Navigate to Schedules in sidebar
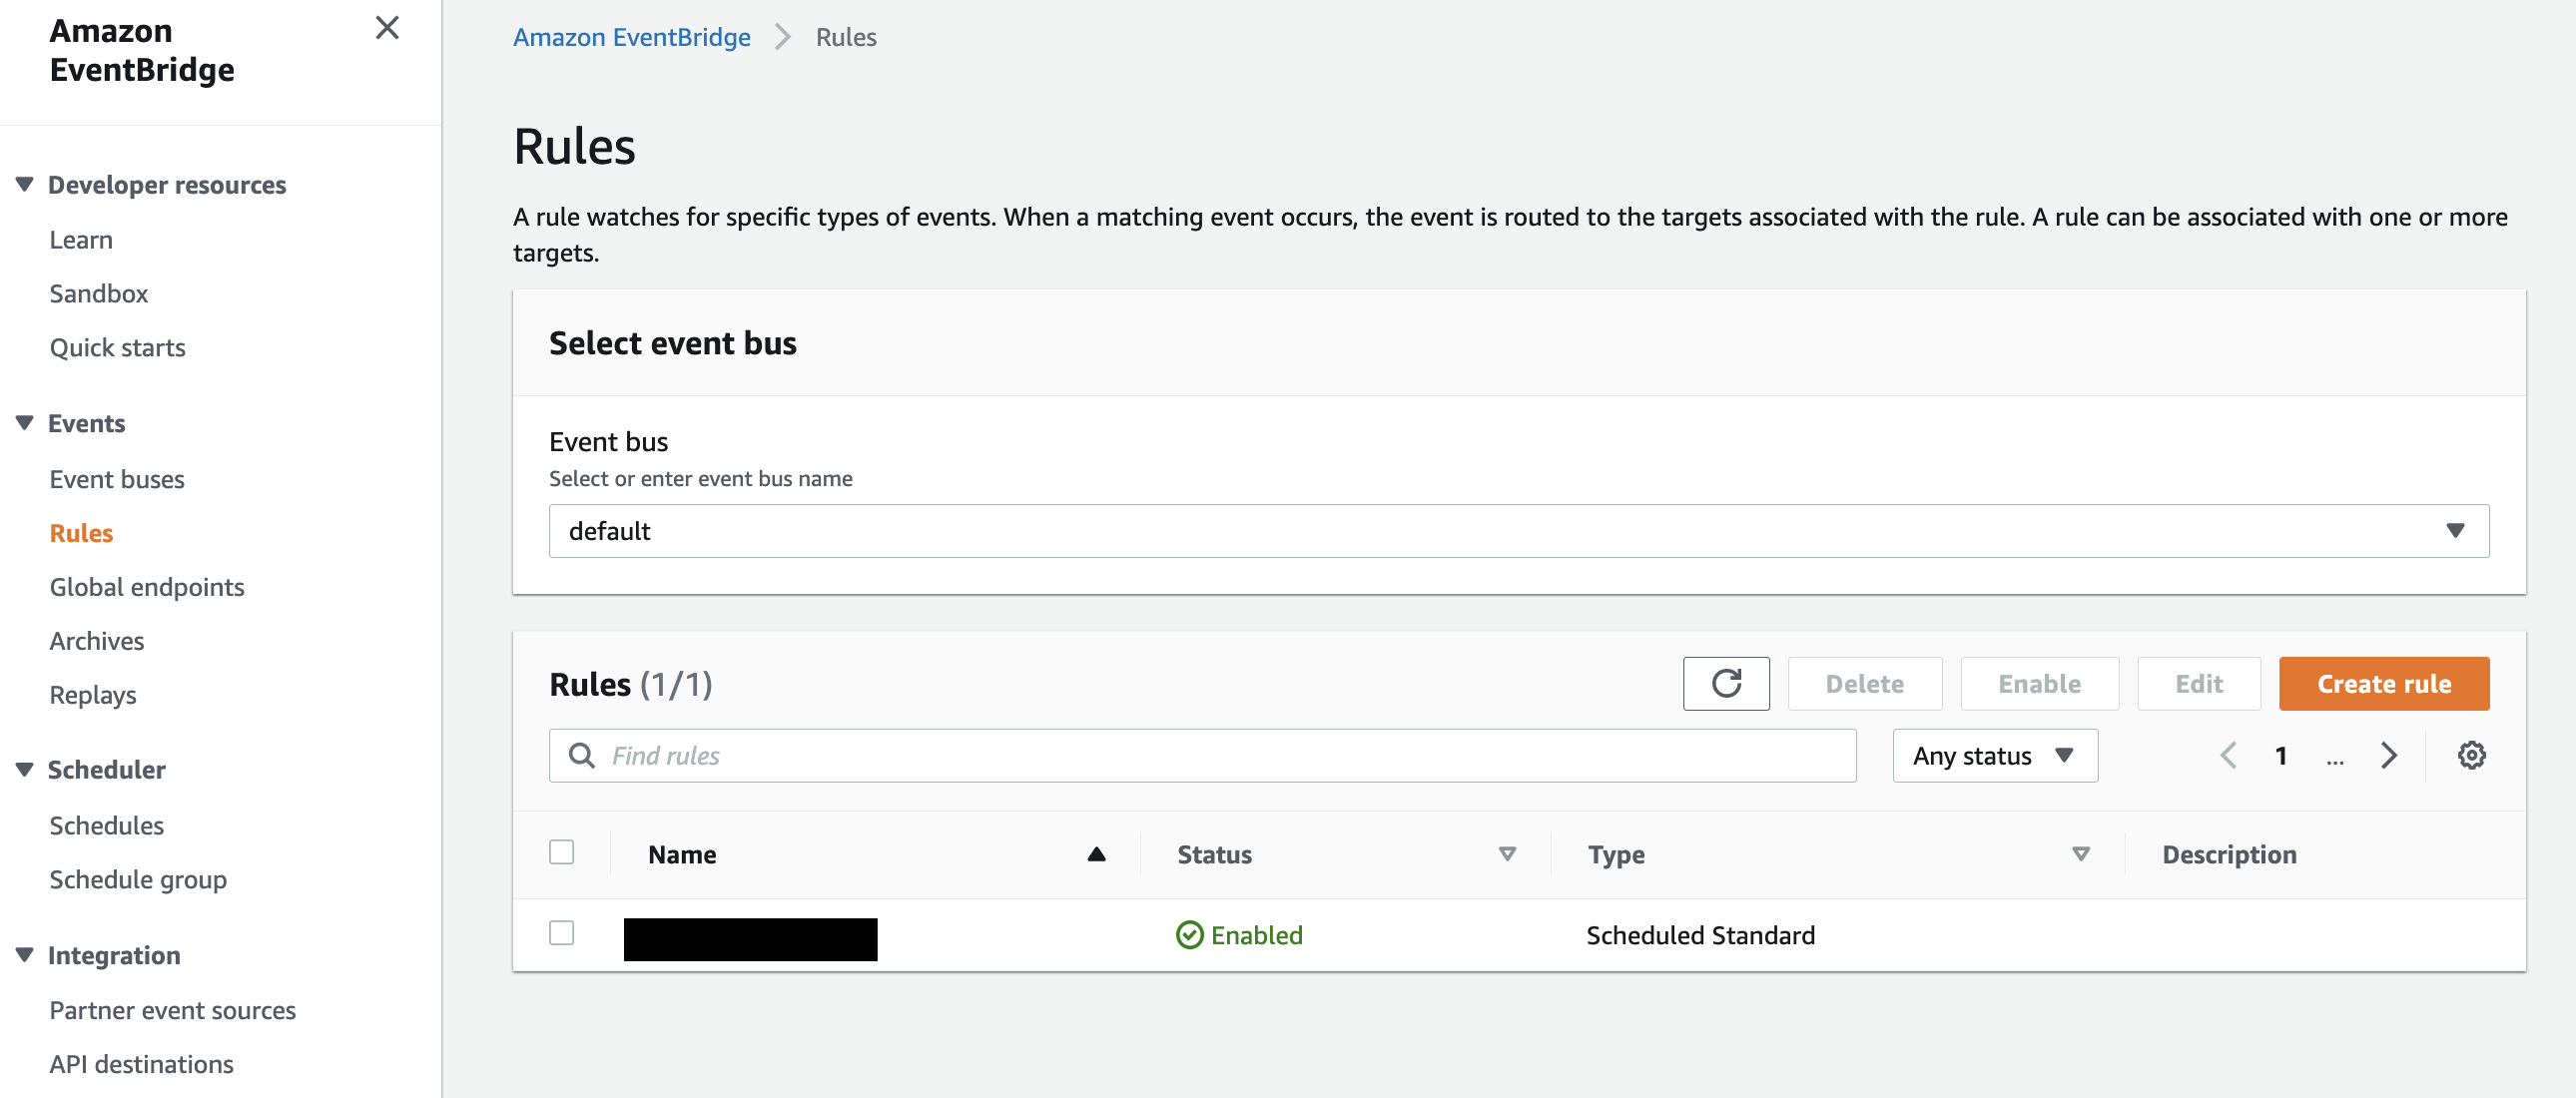 click(x=106, y=825)
